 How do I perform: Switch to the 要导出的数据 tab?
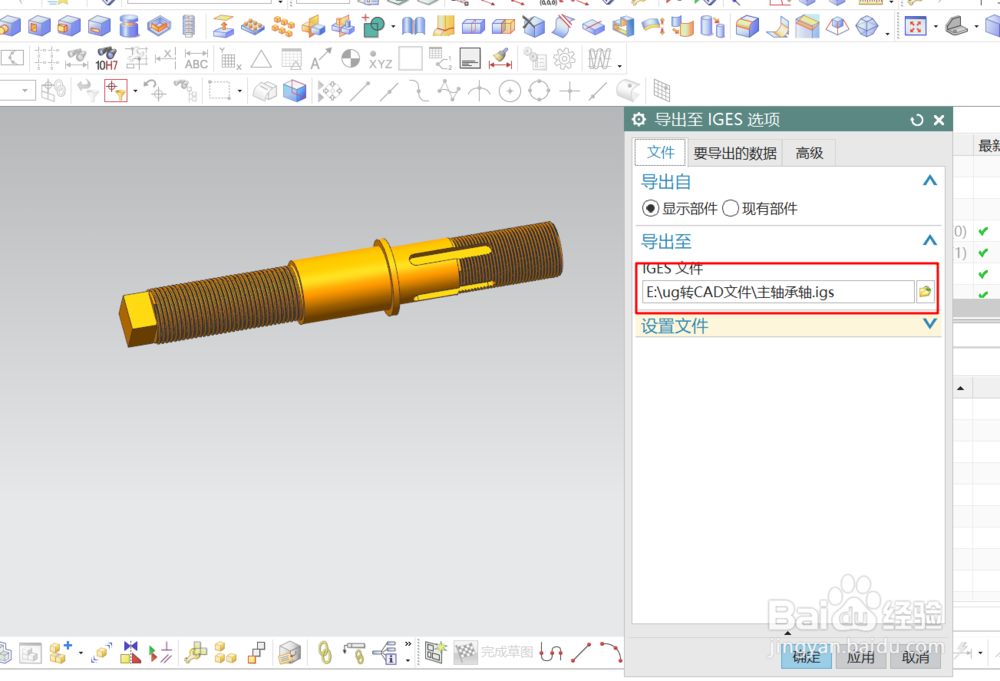(735, 153)
